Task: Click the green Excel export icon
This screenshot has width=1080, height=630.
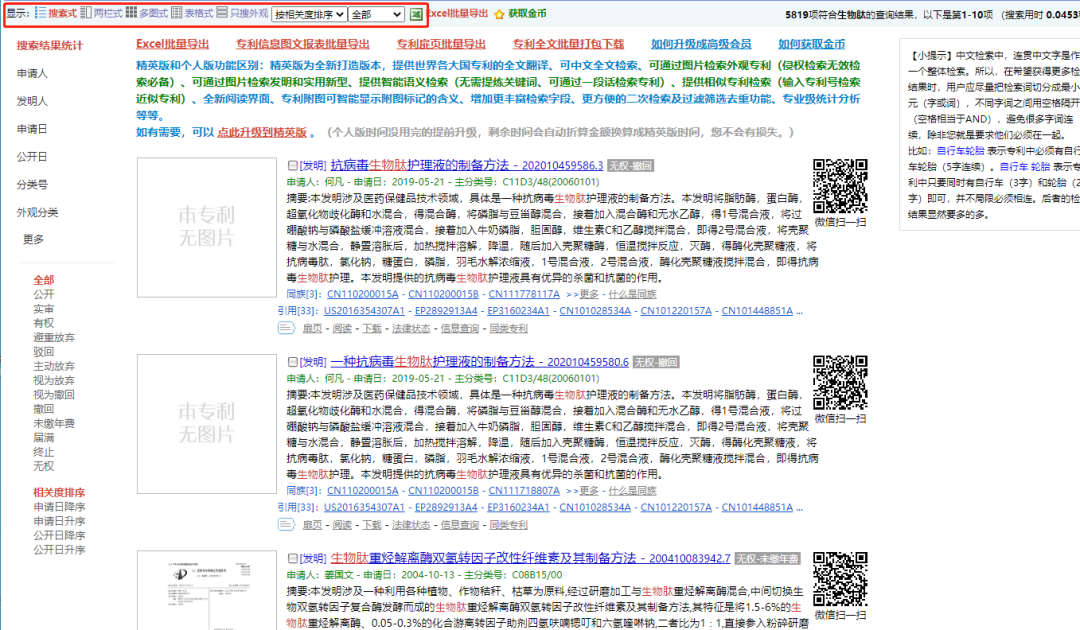Action: coord(416,14)
